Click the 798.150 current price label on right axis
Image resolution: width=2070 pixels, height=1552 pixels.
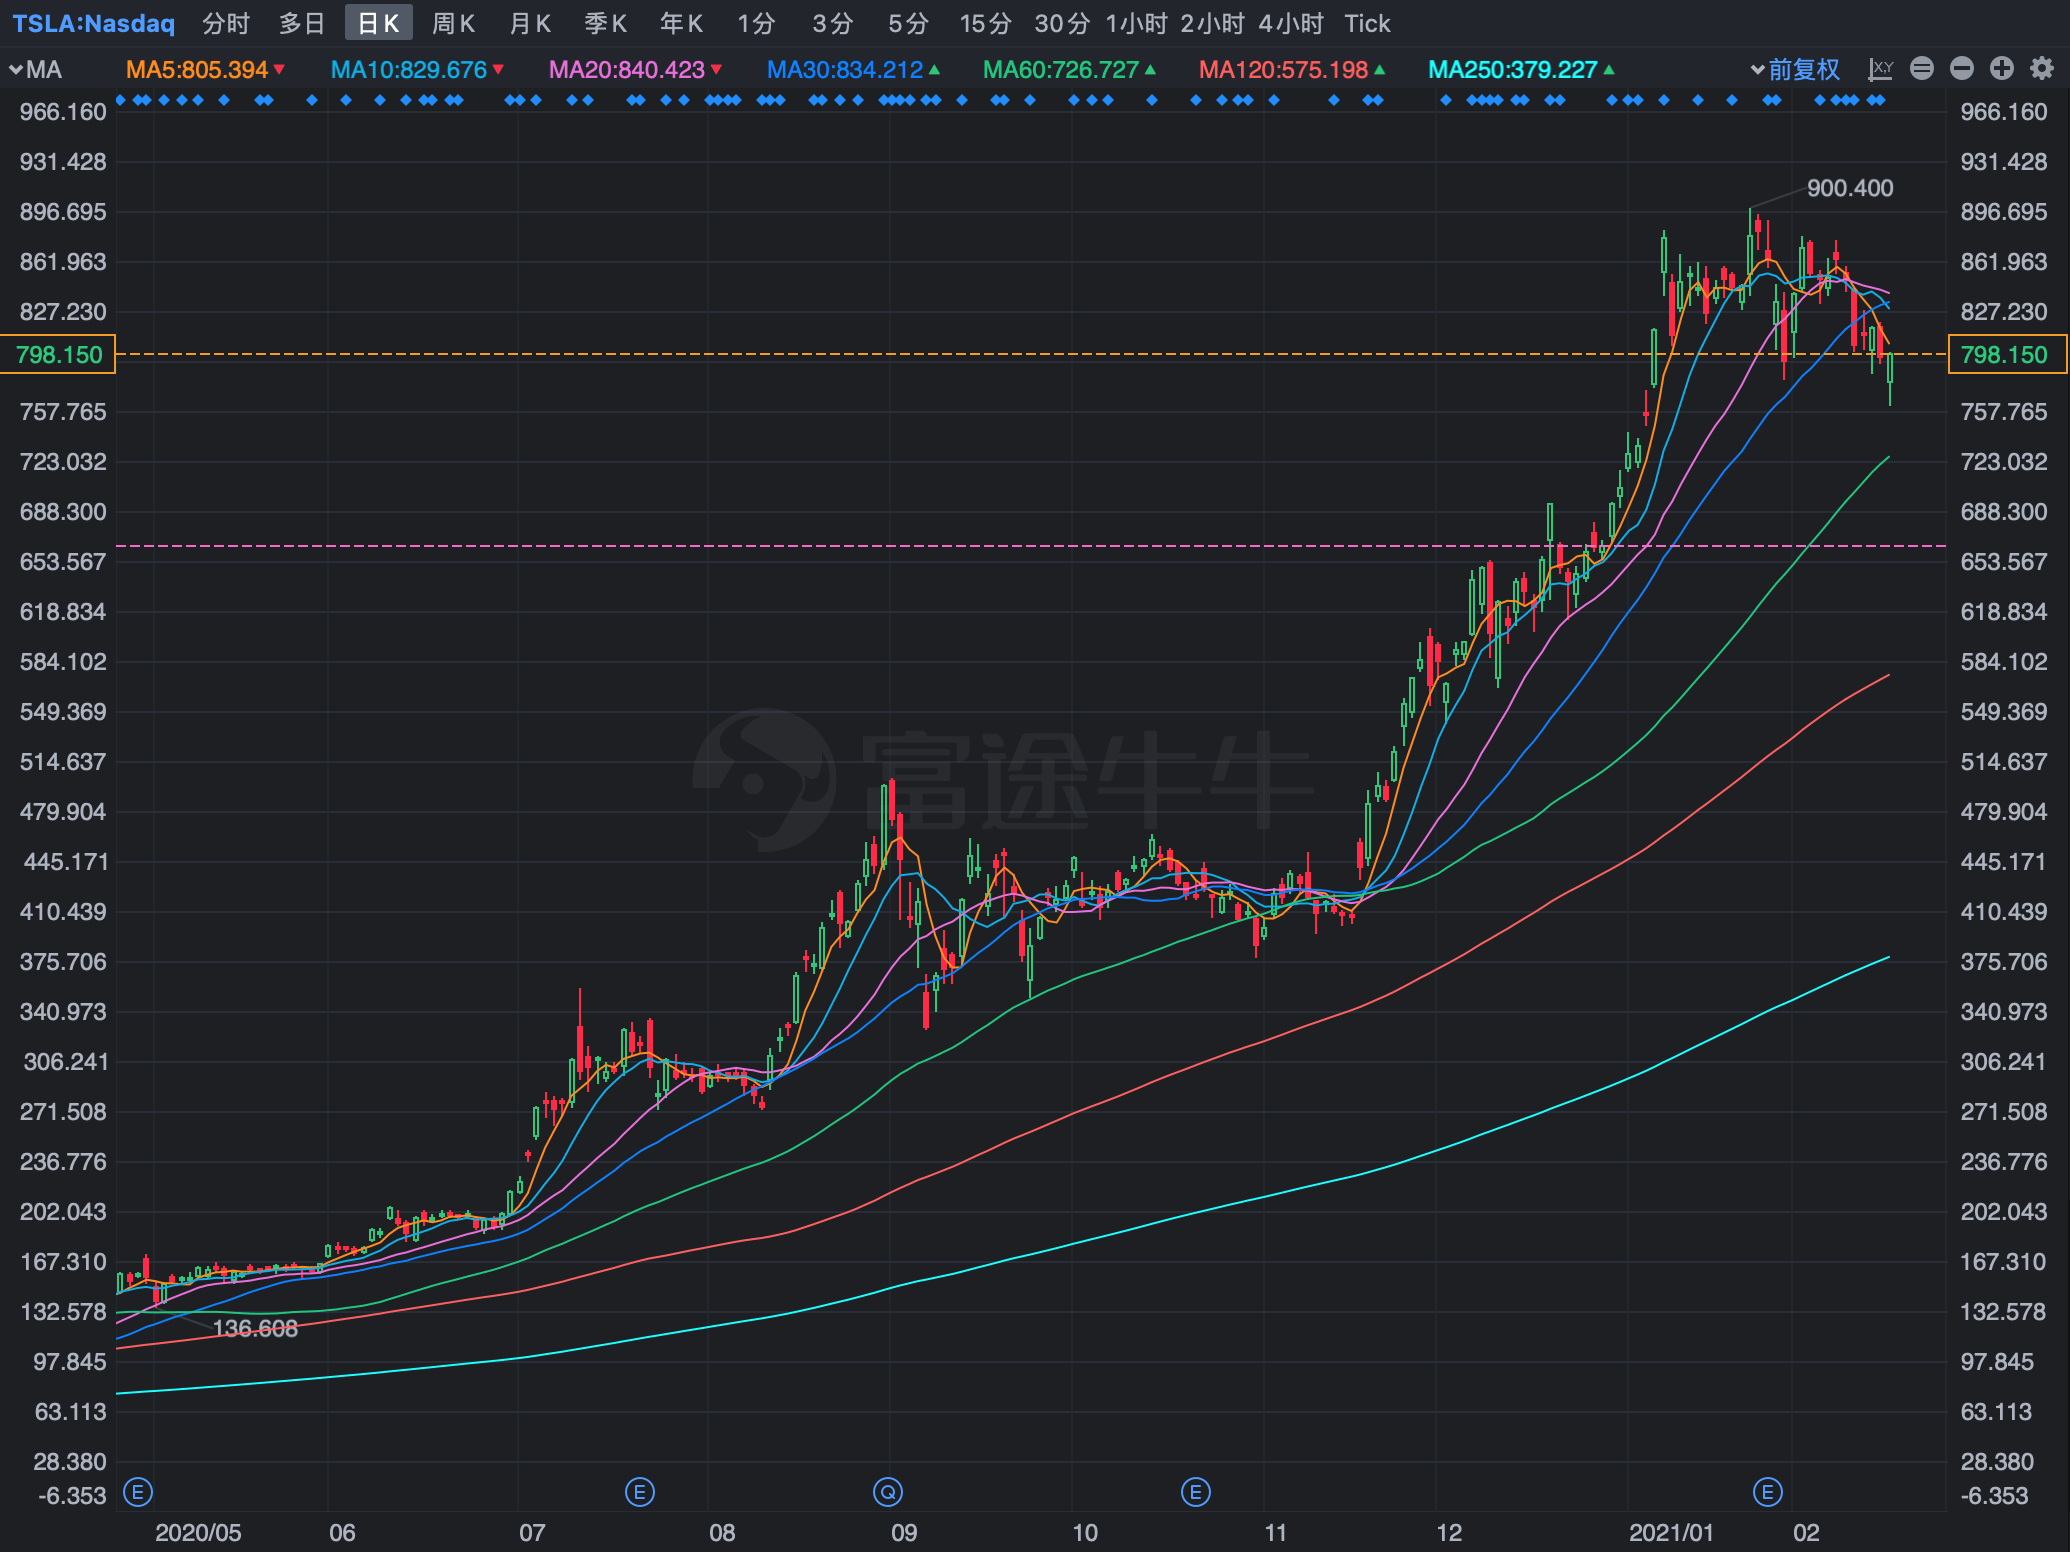2006,354
